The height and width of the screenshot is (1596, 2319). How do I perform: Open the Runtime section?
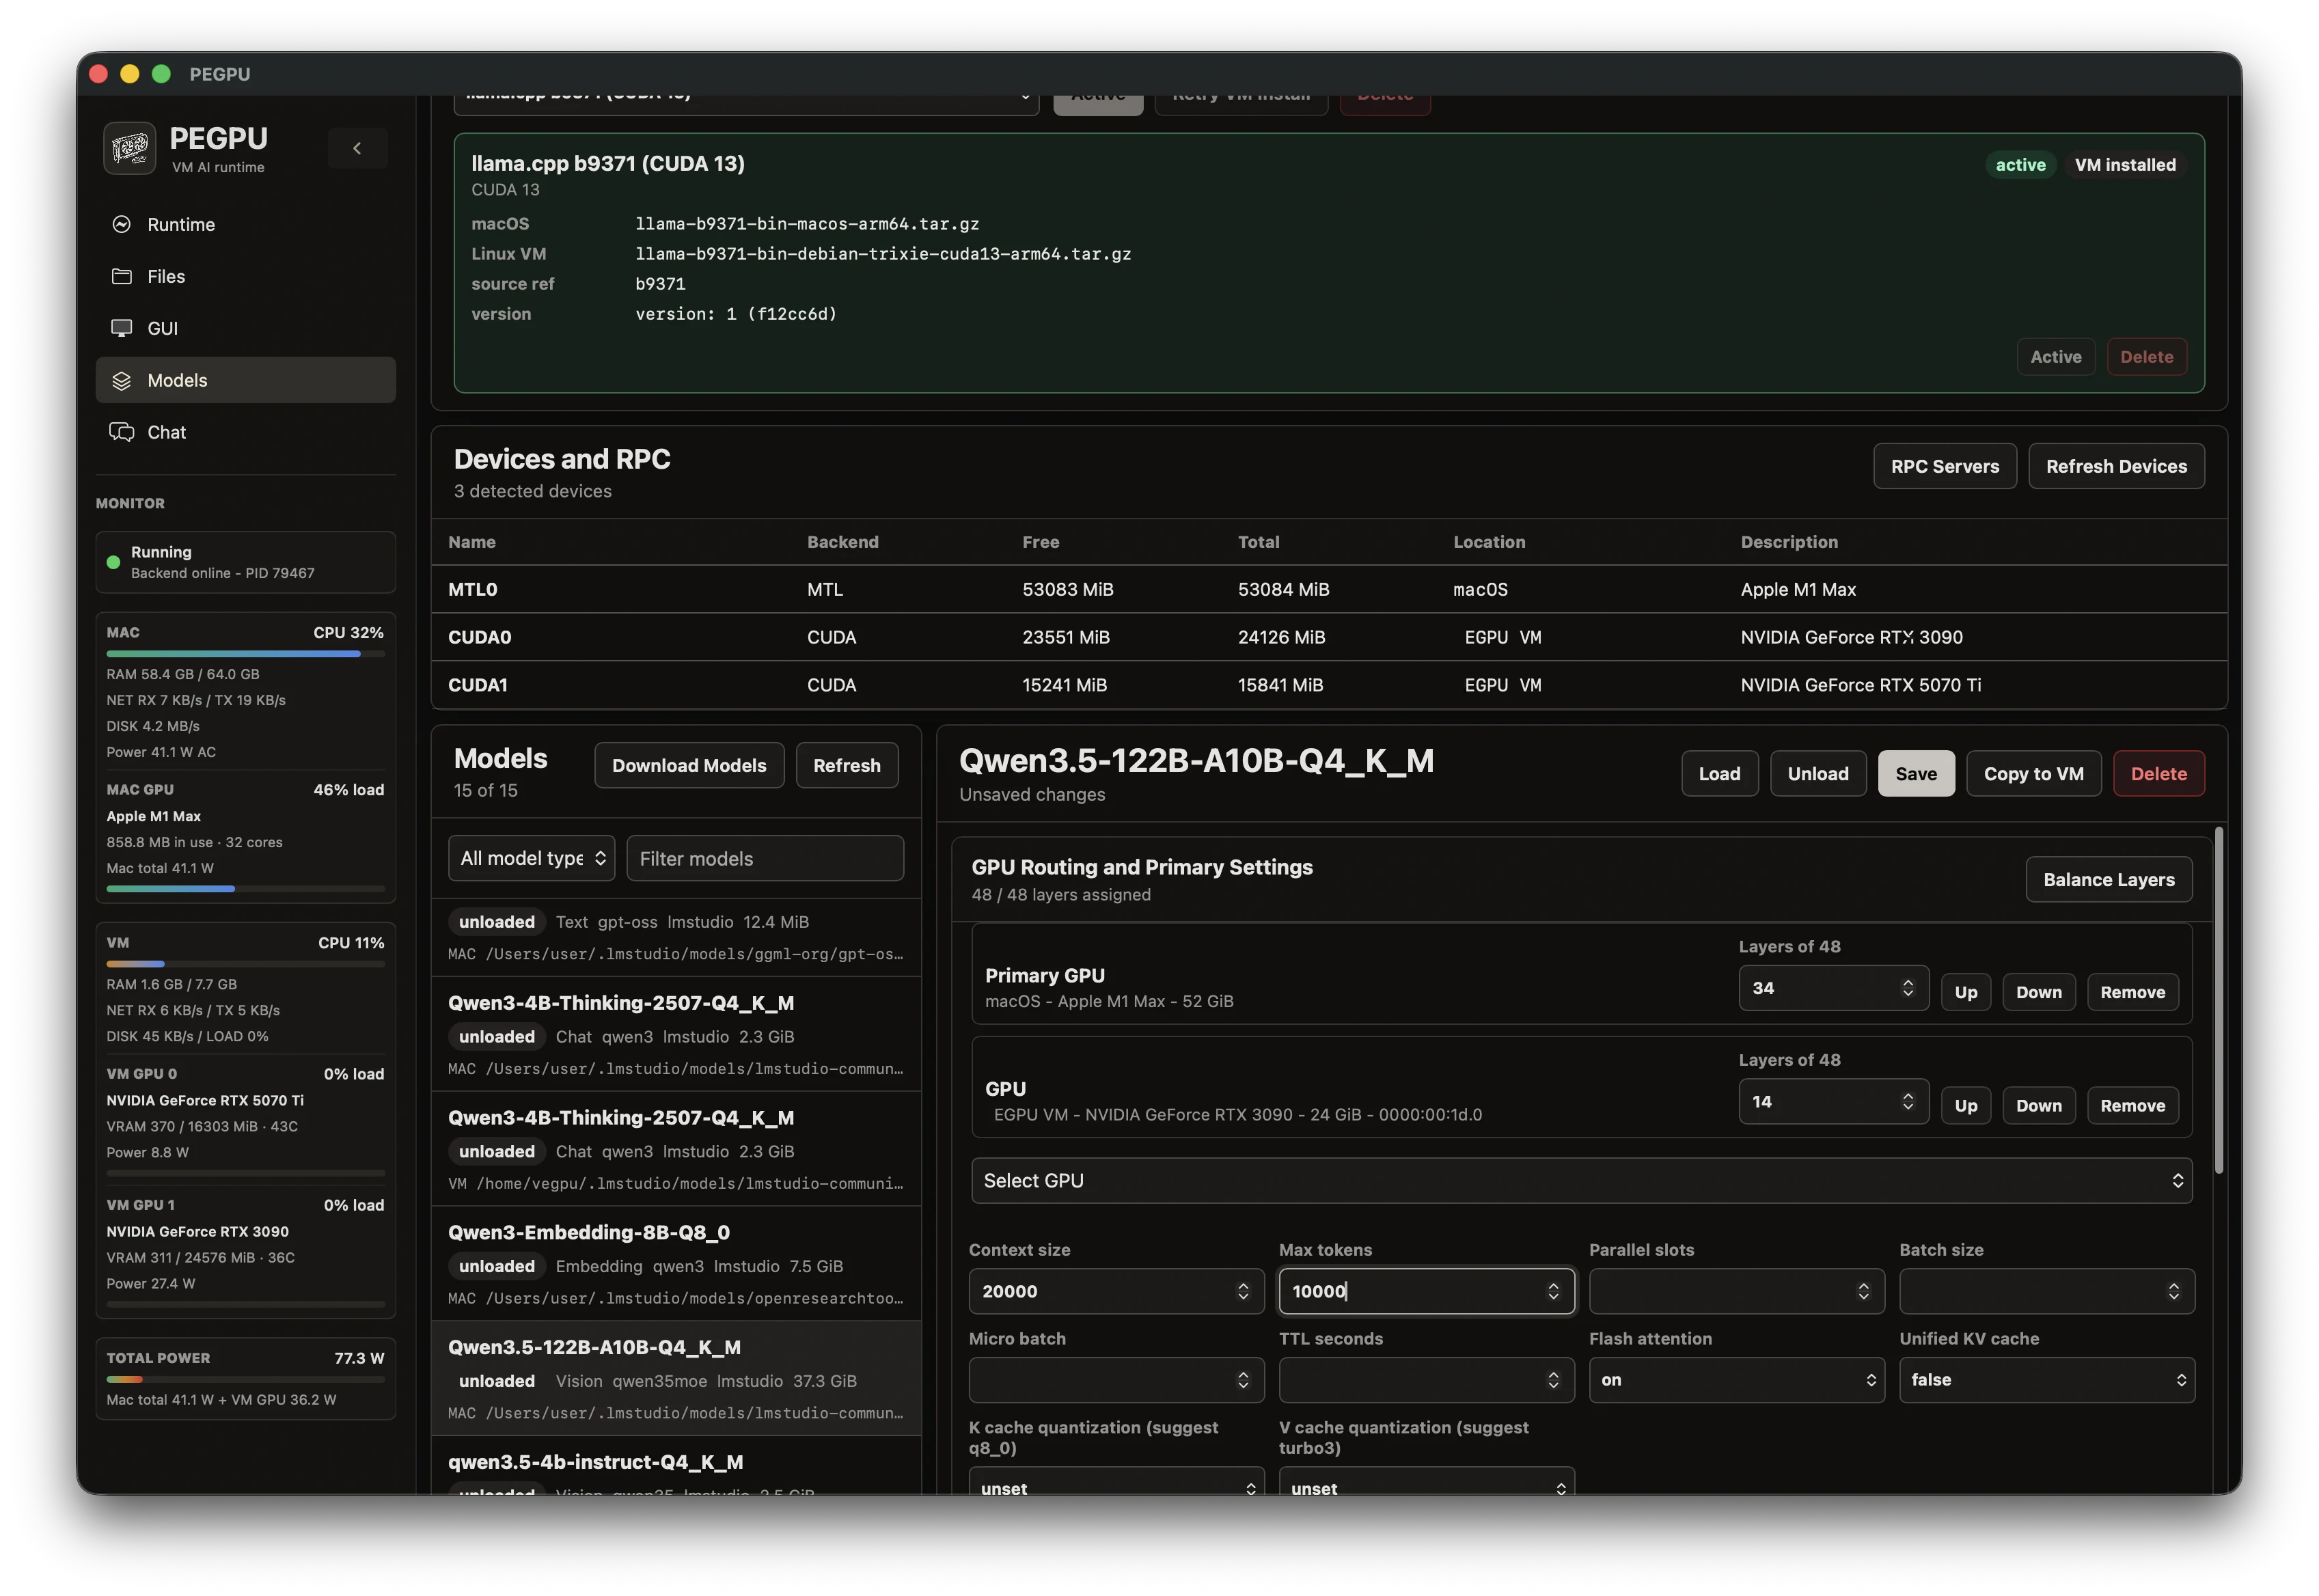click(x=245, y=224)
